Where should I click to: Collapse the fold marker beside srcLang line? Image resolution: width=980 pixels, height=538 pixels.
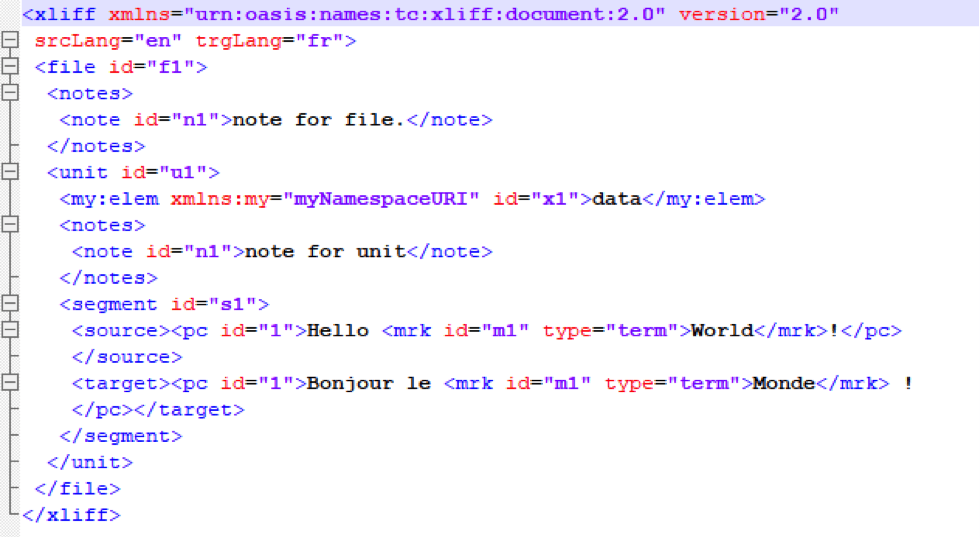(x=10, y=40)
